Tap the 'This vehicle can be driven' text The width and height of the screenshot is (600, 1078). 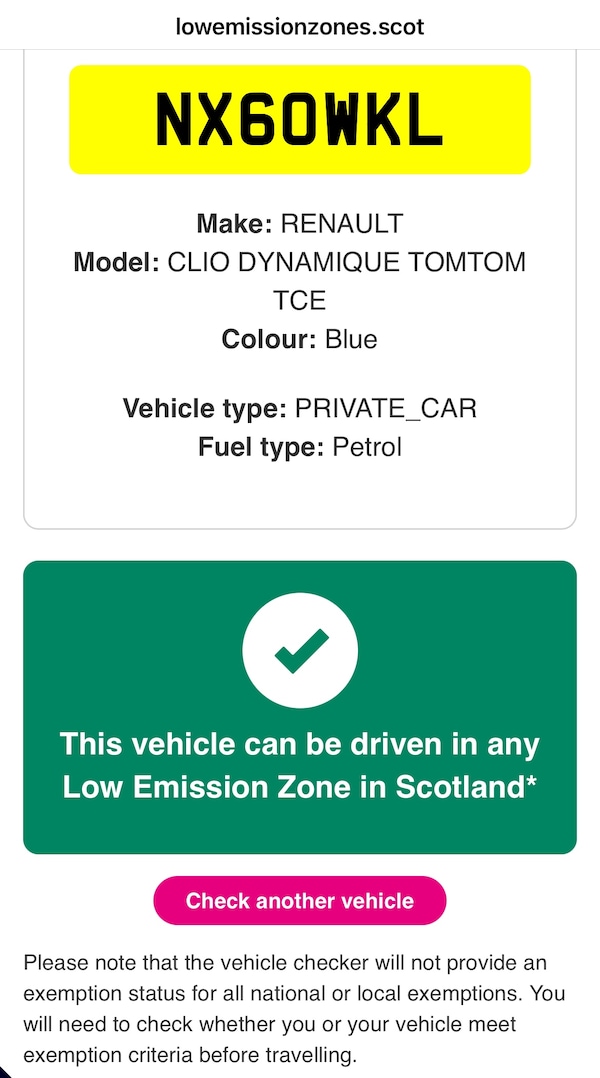tap(300, 745)
